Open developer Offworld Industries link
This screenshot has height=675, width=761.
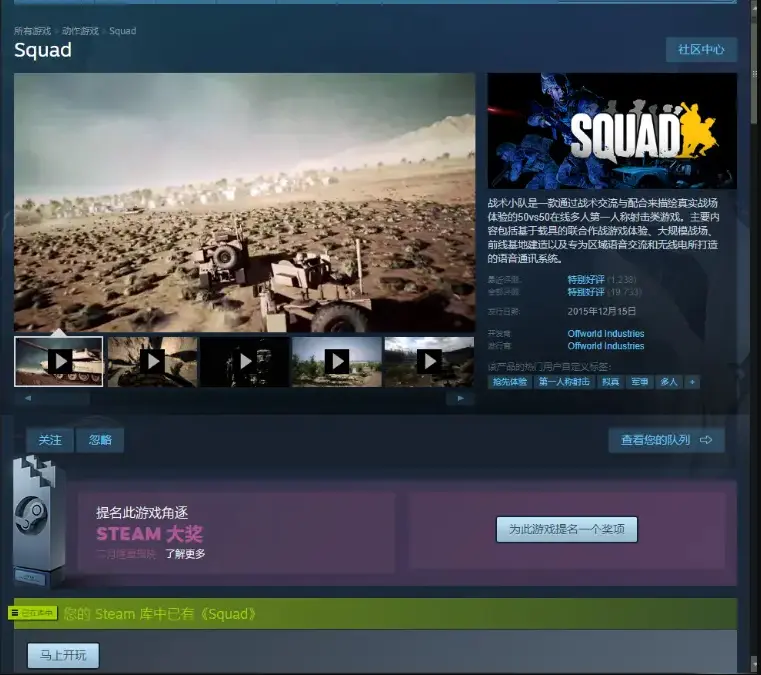point(606,333)
